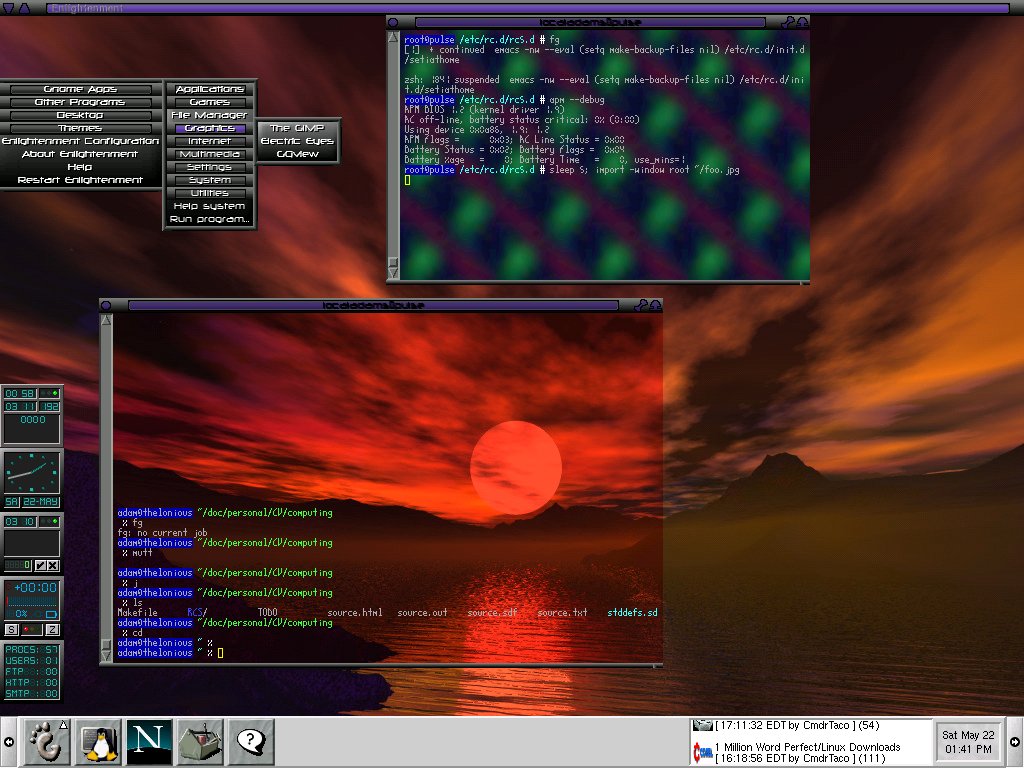Image resolution: width=1024 pixels, height=768 pixels.
Task: Click the toolbox launcher icon in panel
Action: (200, 742)
